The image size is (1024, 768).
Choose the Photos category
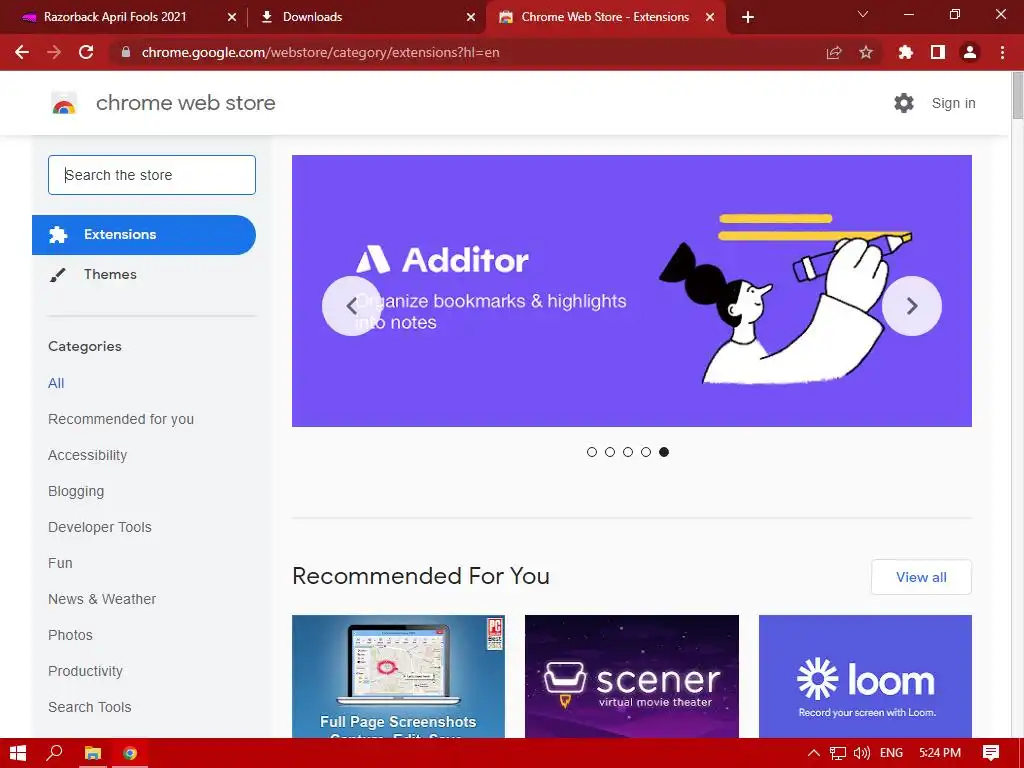[x=71, y=635]
